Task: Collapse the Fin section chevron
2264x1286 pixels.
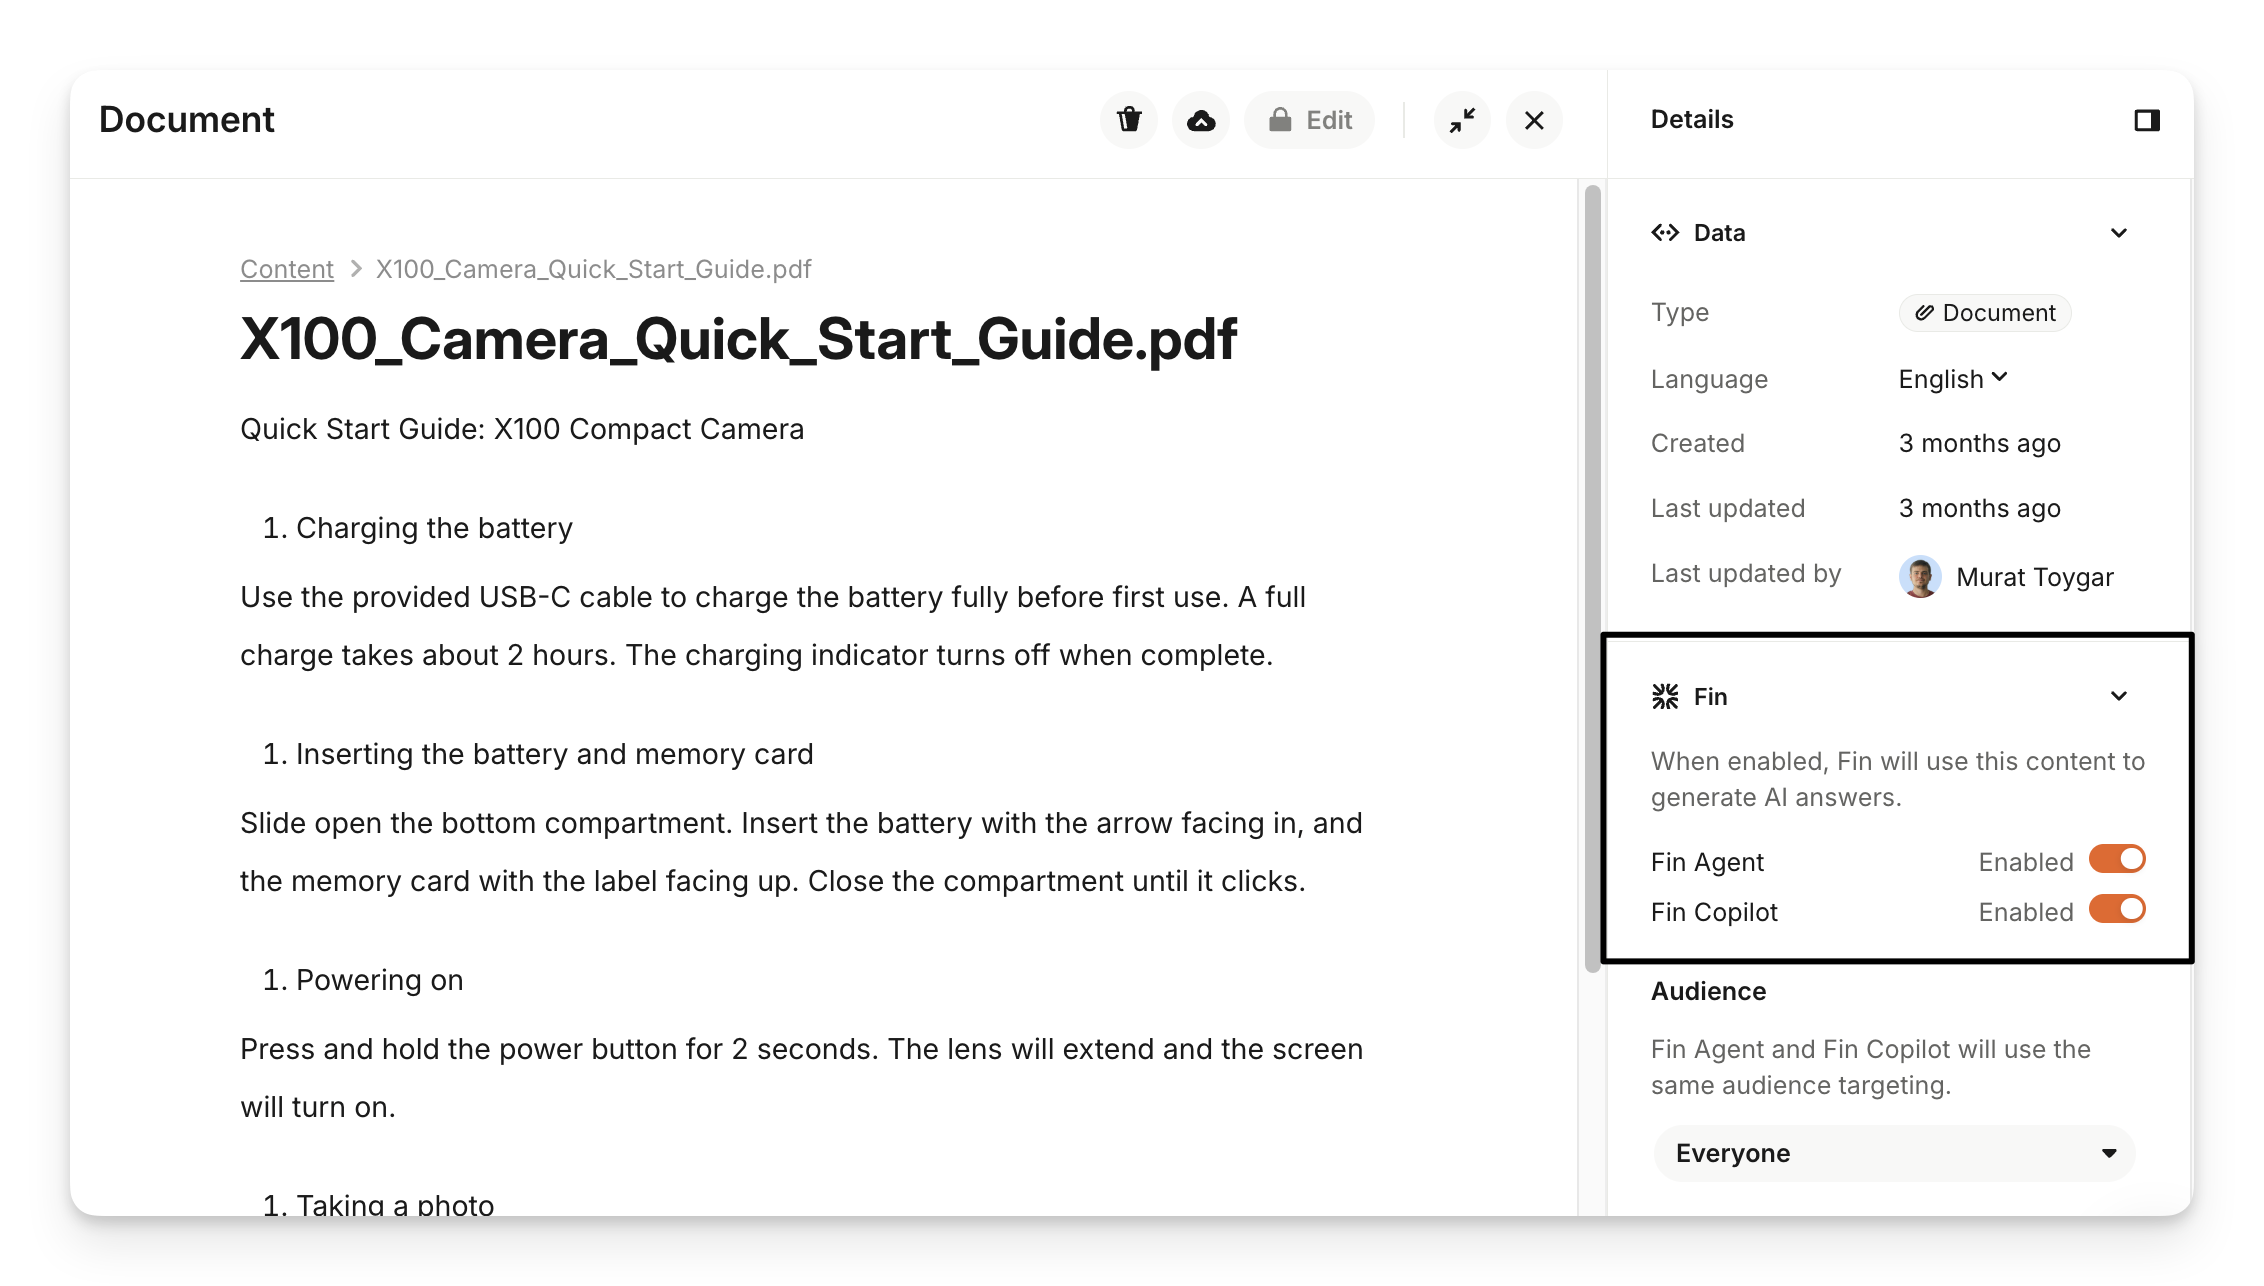Action: pos(2118,696)
